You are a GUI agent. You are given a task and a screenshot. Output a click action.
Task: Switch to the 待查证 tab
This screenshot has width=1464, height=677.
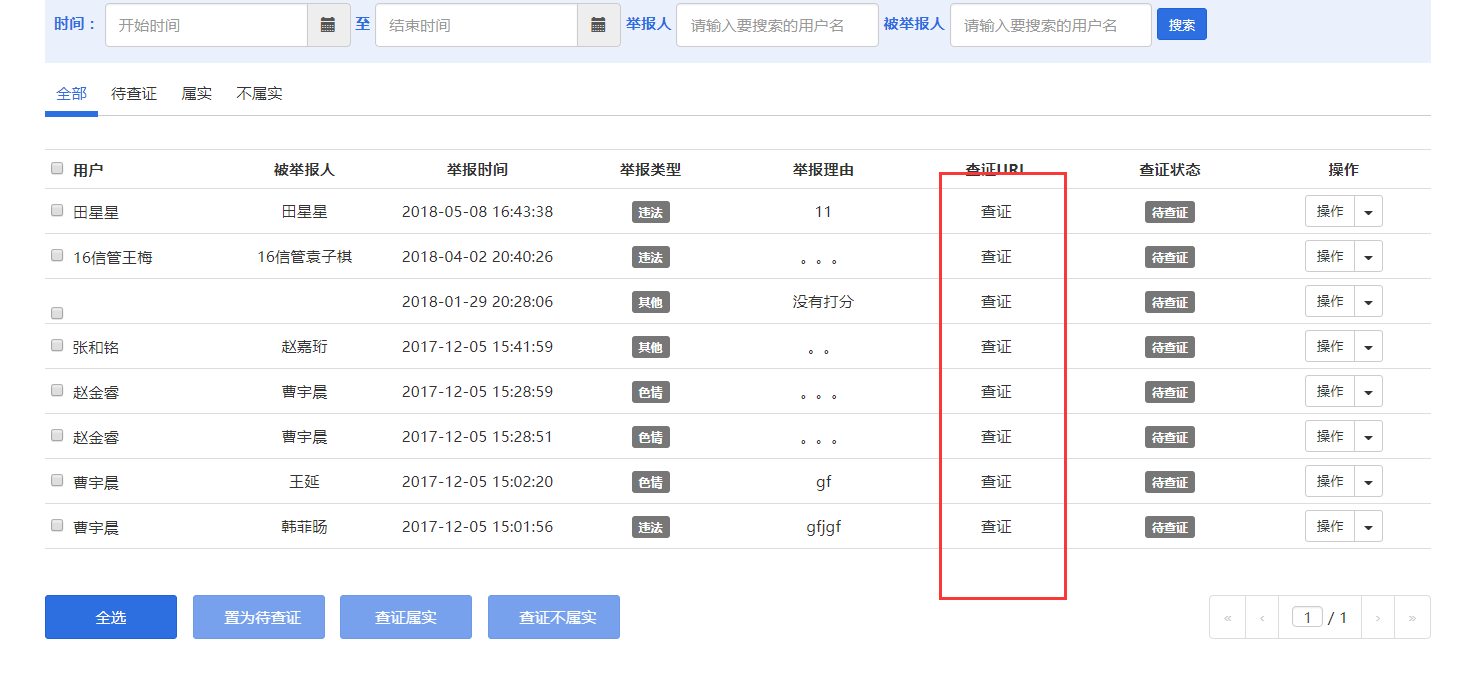coord(134,94)
